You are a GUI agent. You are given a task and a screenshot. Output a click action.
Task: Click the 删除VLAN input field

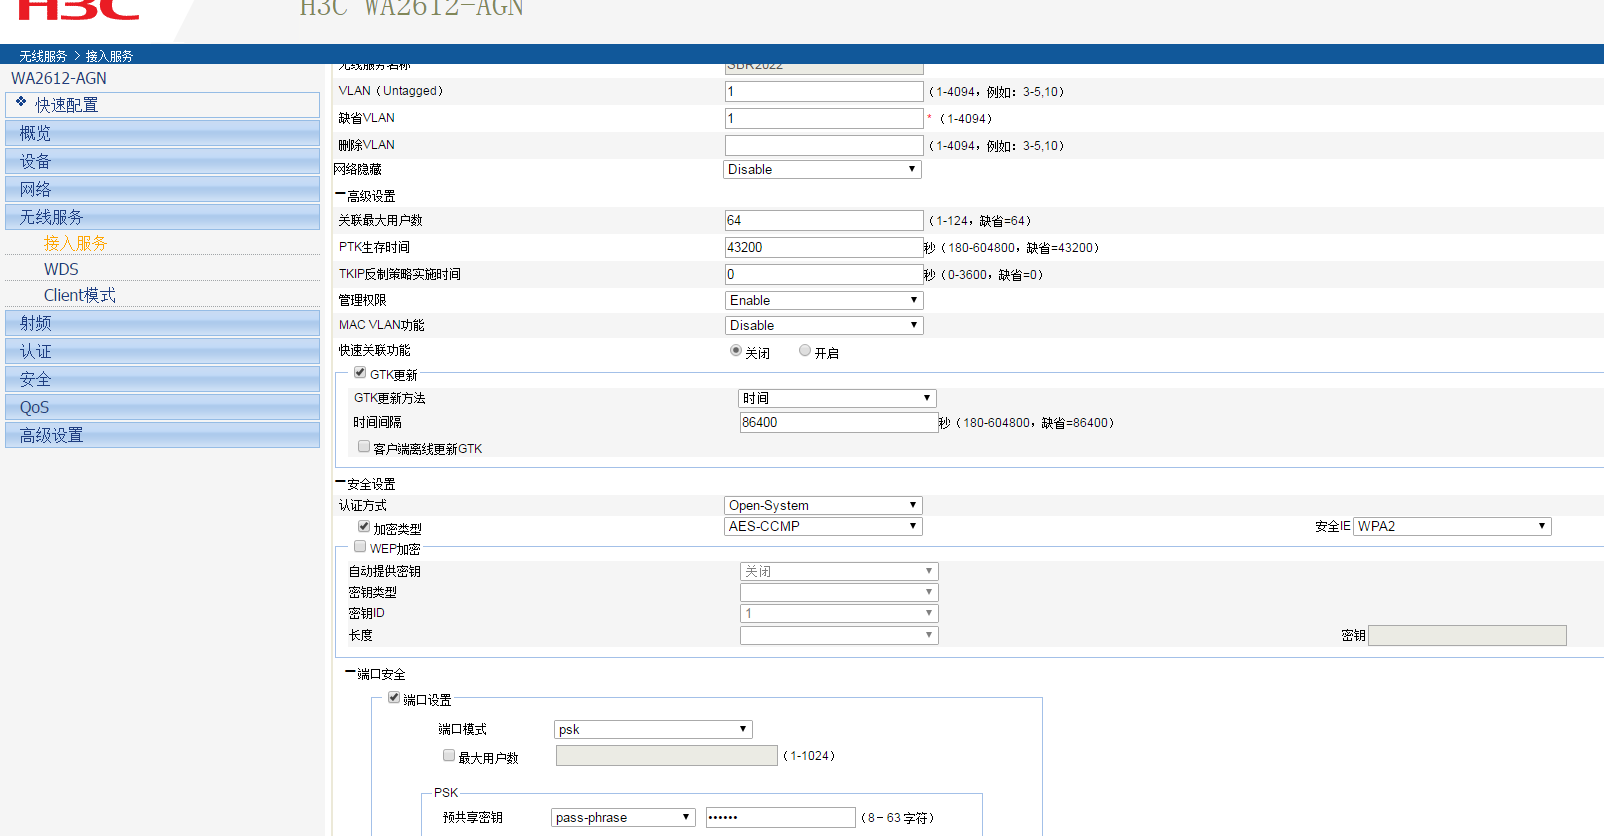[x=824, y=145]
